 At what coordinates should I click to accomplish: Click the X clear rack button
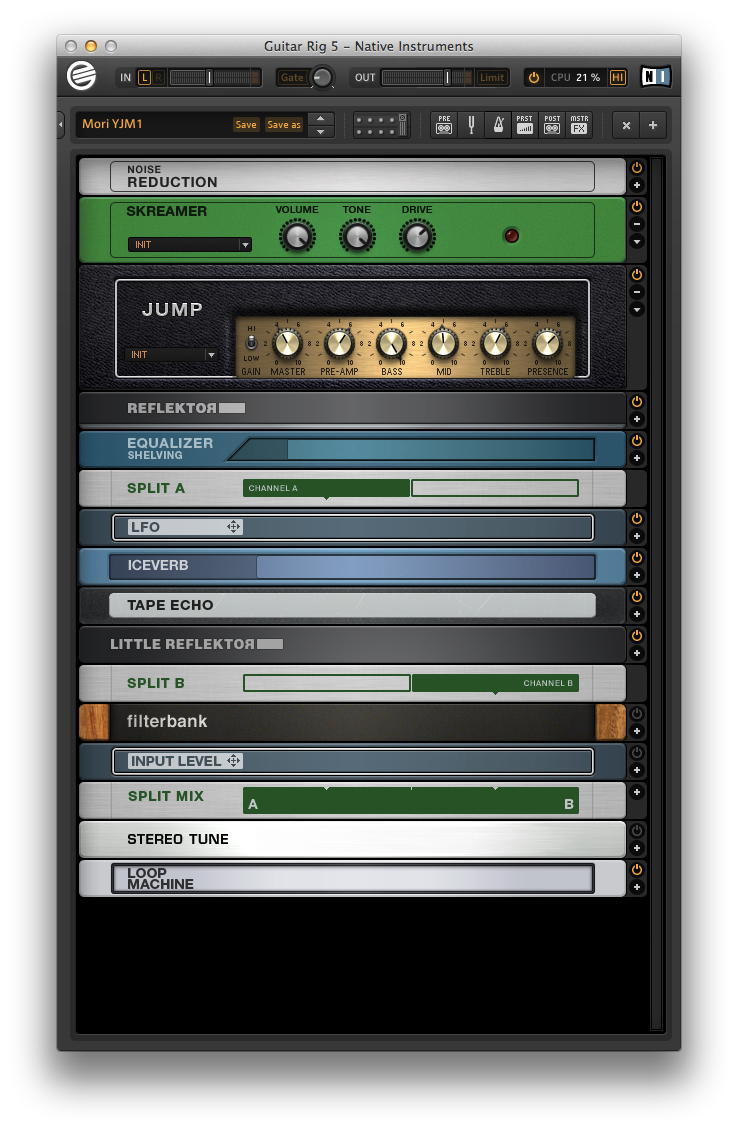point(626,125)
